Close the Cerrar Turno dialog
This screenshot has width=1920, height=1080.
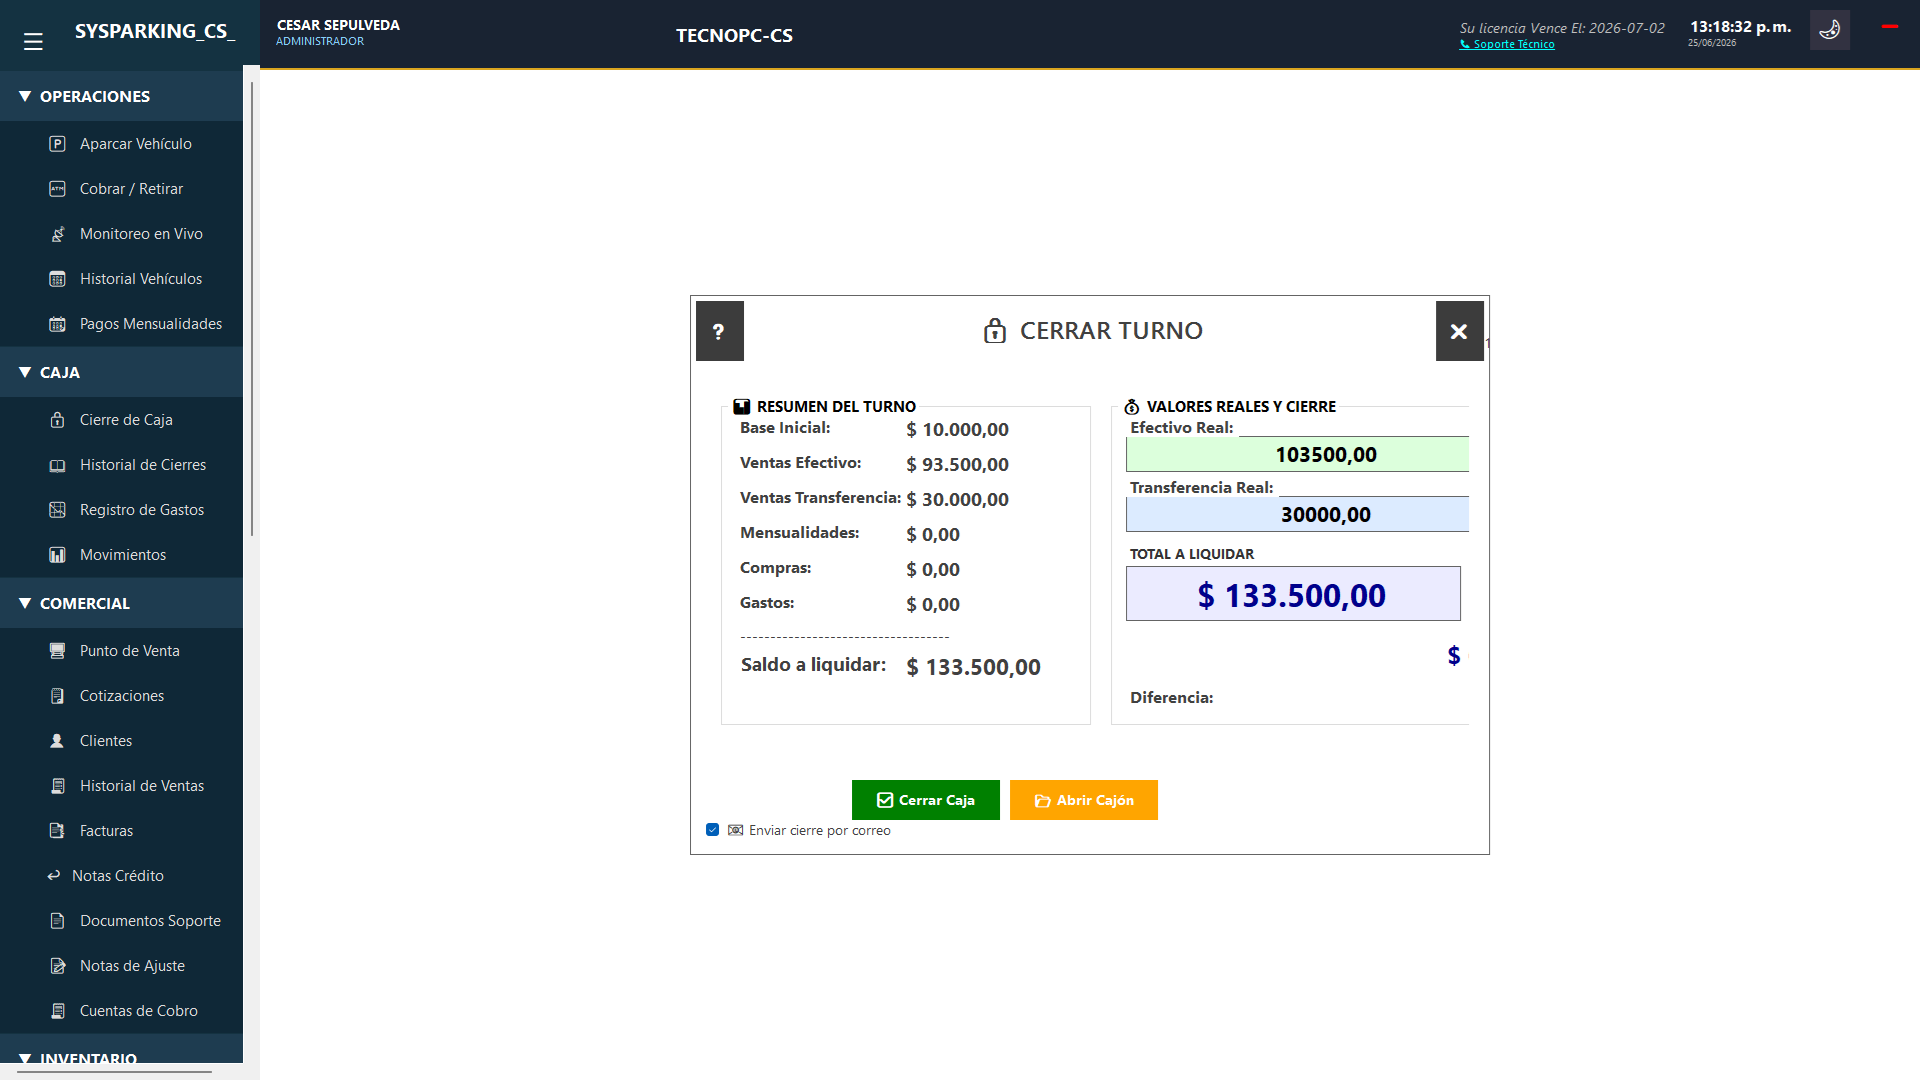[x=1459, y=331]
